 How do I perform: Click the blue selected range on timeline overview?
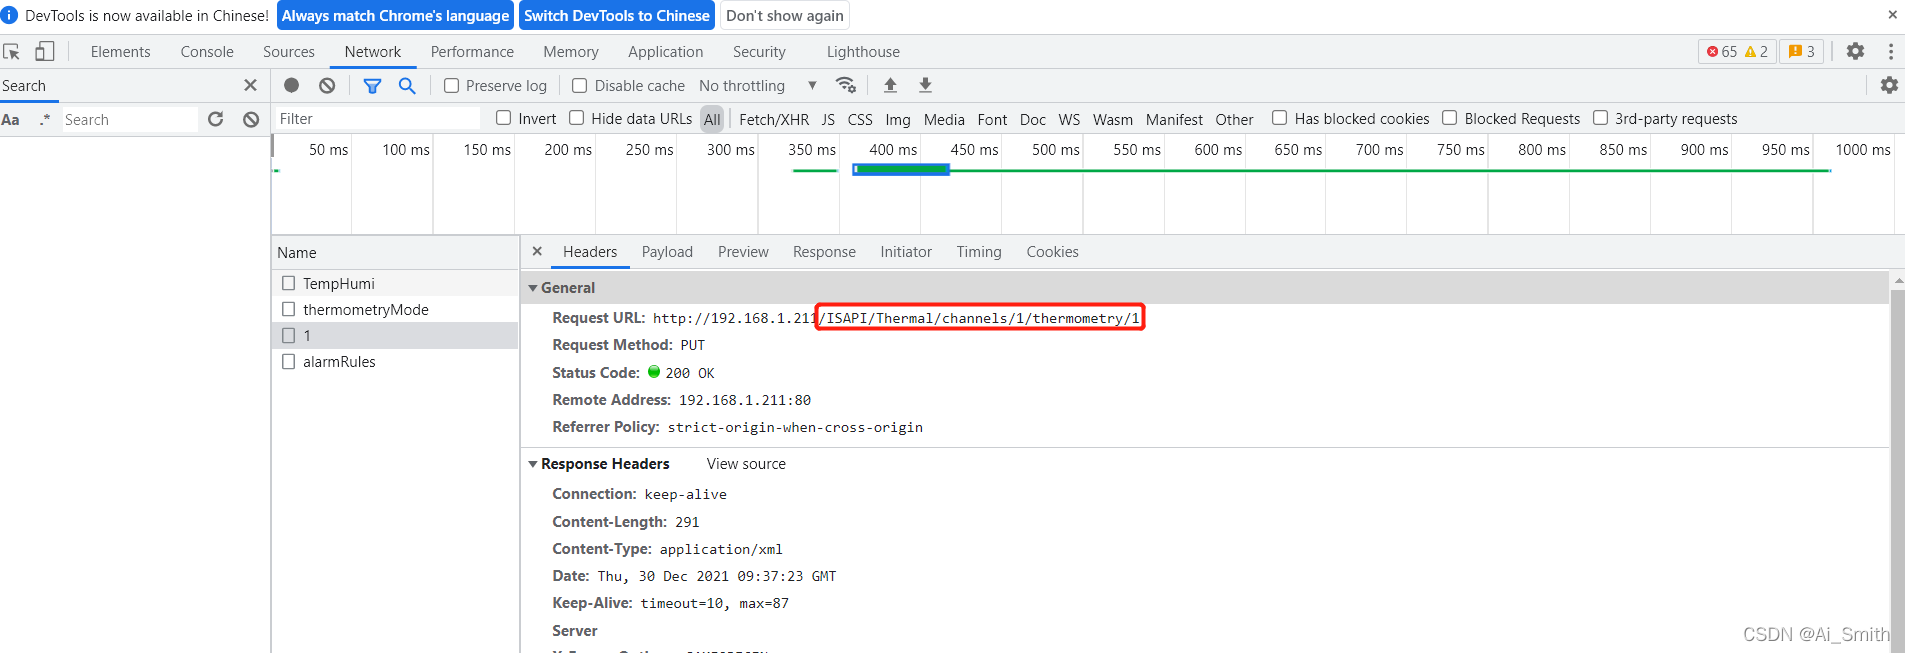901,170
